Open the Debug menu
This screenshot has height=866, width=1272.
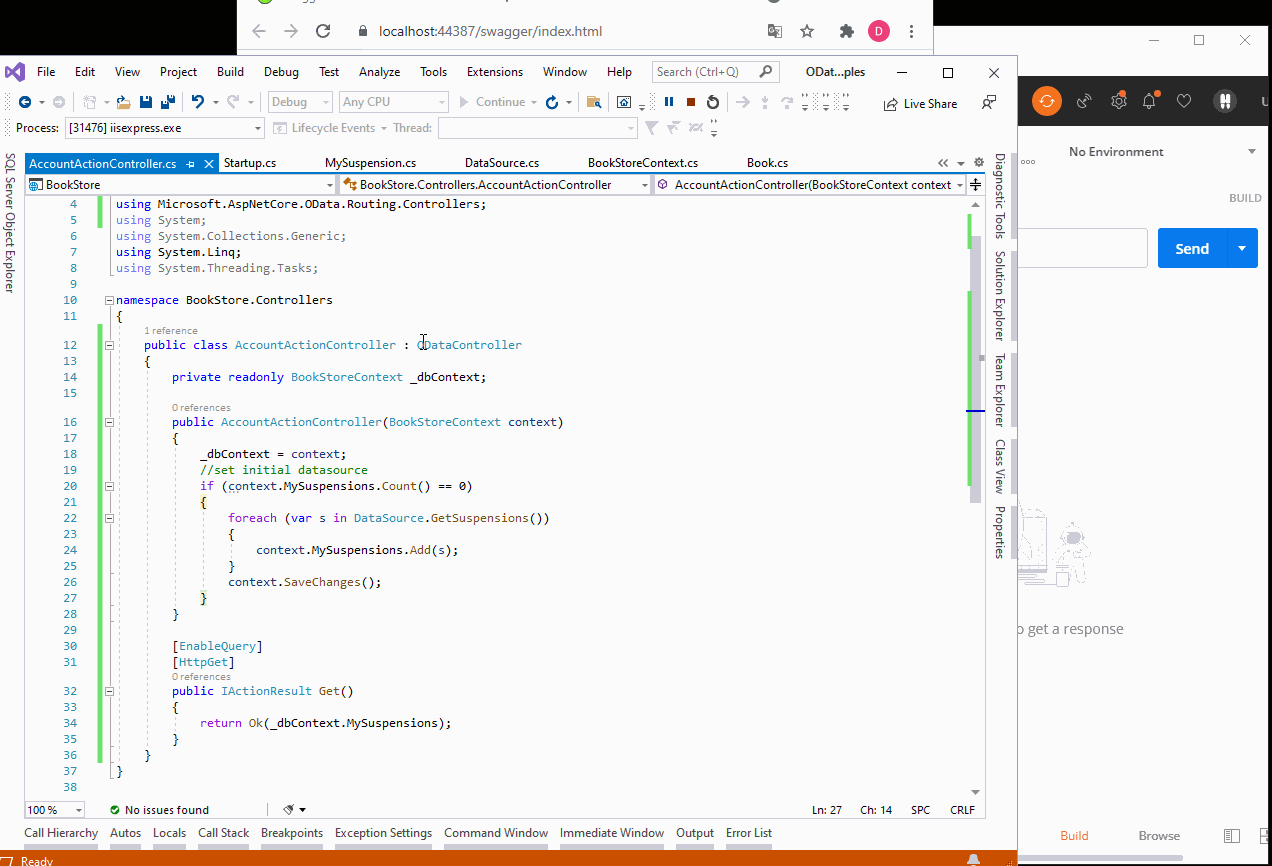coord(281,72)
